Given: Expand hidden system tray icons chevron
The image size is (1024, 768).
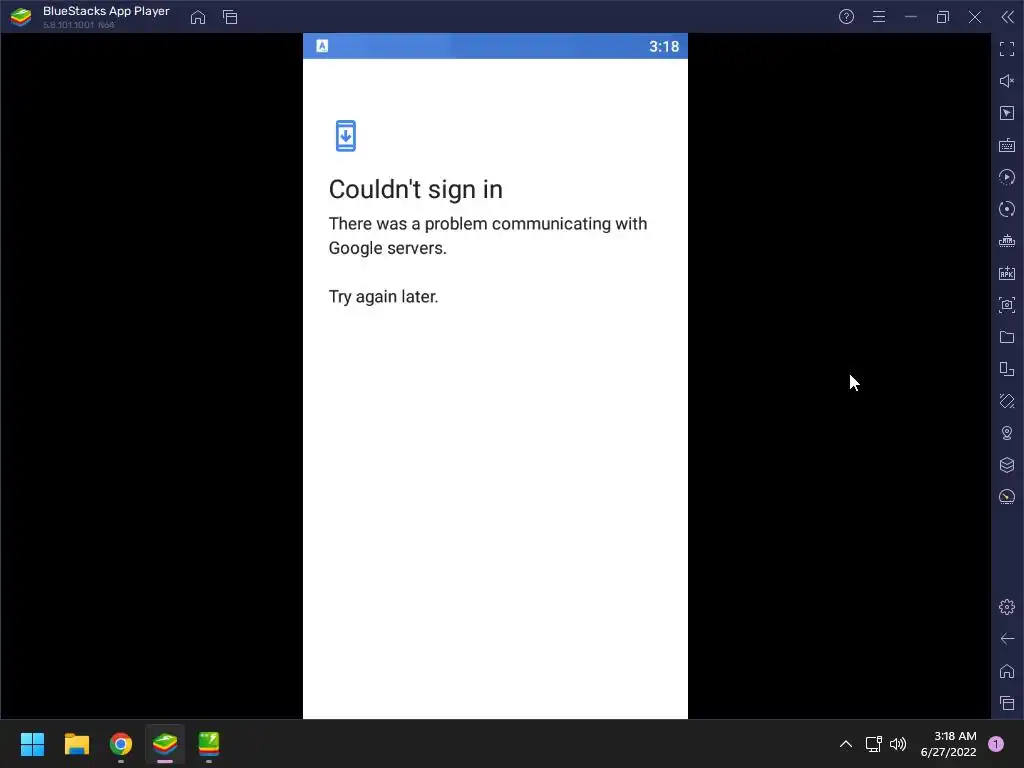Looking at the screenshot, I should click(846, 744).
